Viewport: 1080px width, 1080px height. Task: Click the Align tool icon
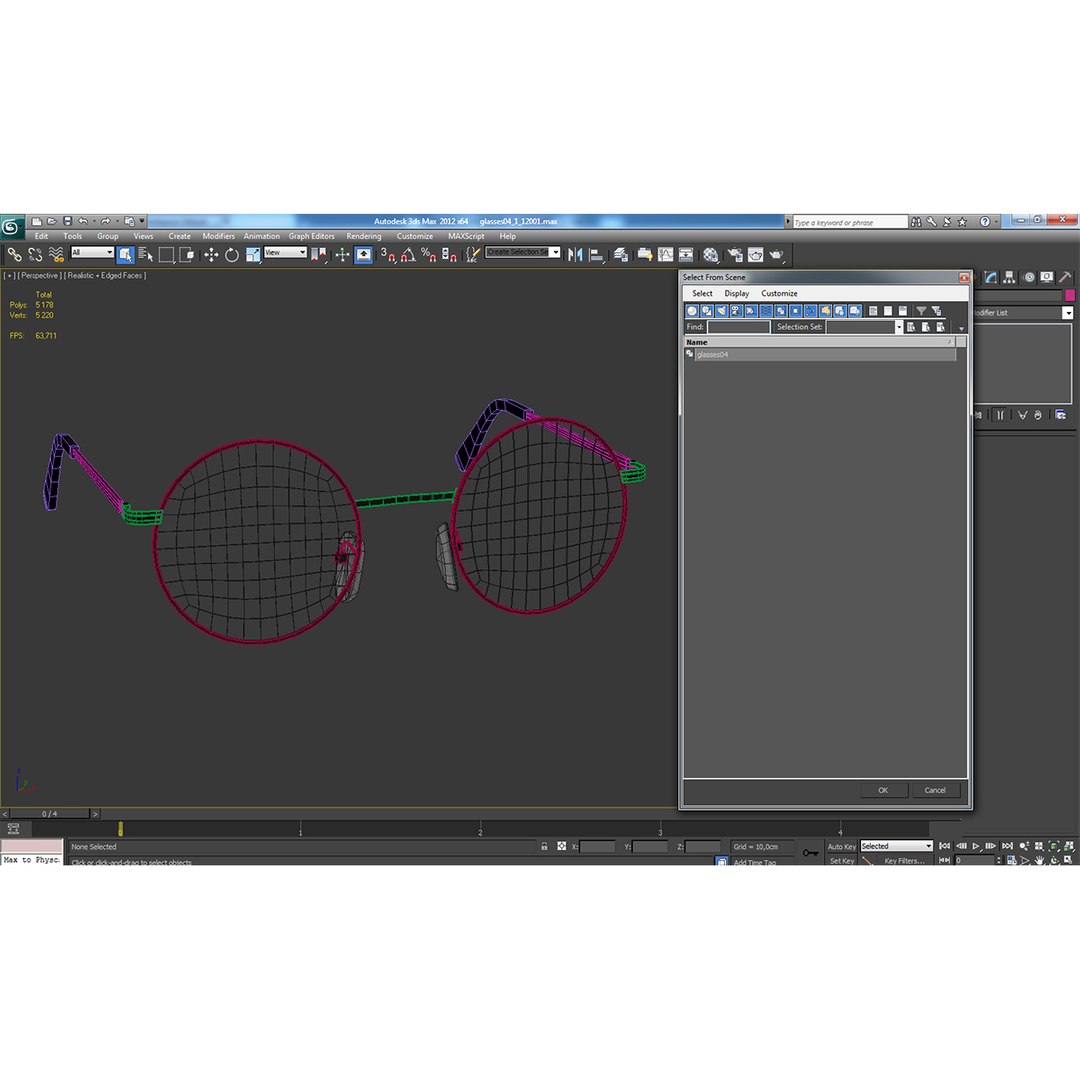point(596,255)
